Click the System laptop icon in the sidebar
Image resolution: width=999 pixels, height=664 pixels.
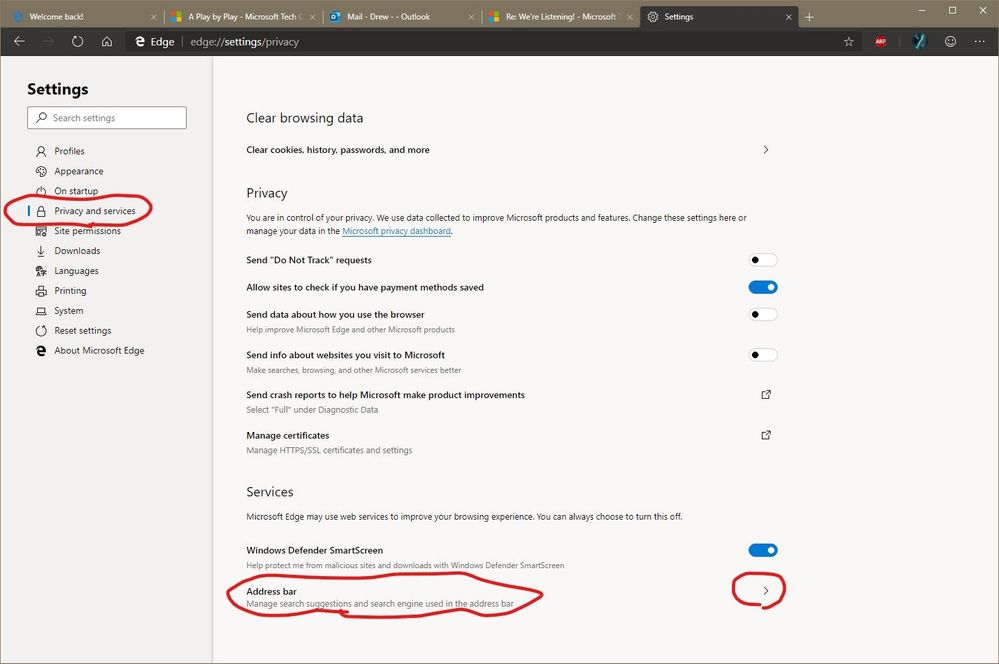(41, 311)
